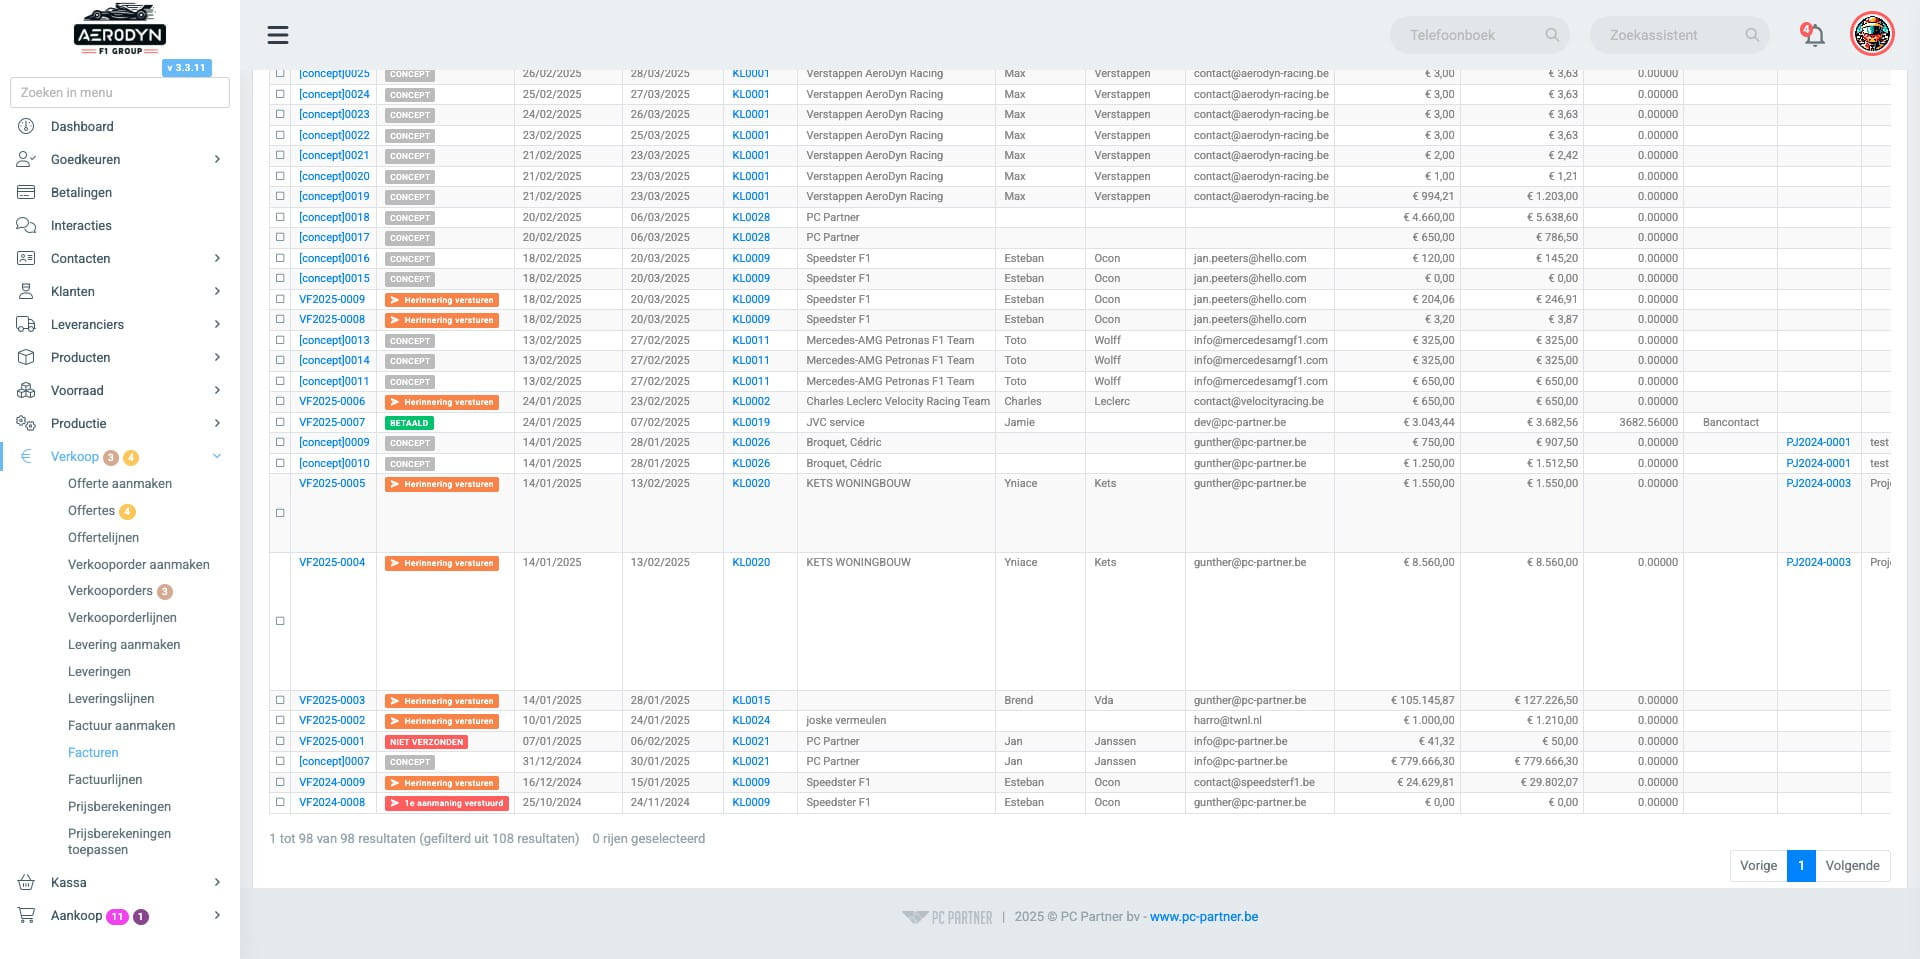Select checkbox for invoice VF2025-0007
1920x959 pixels.
280,422
